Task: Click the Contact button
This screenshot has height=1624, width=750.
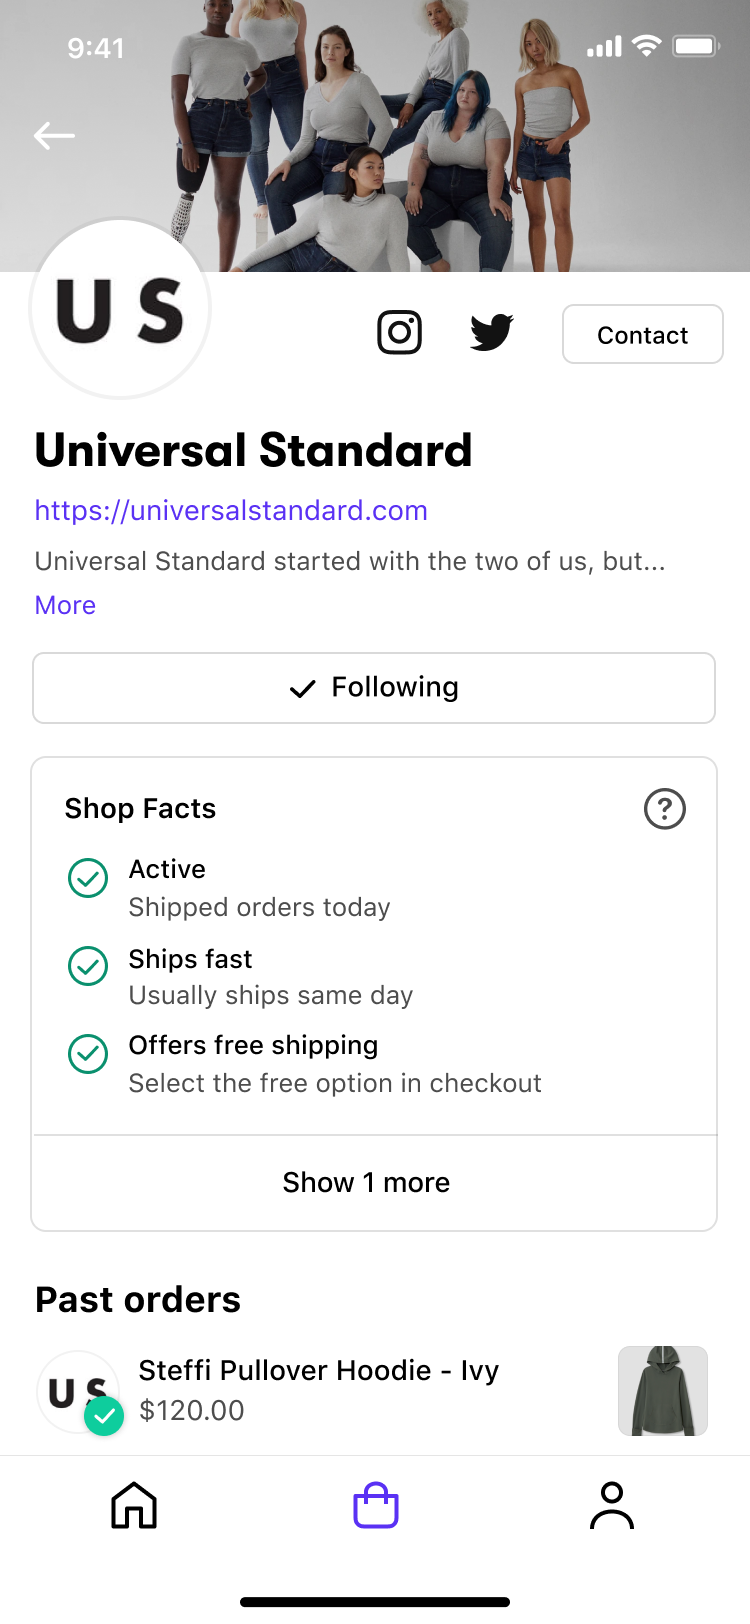Action: 643,334
